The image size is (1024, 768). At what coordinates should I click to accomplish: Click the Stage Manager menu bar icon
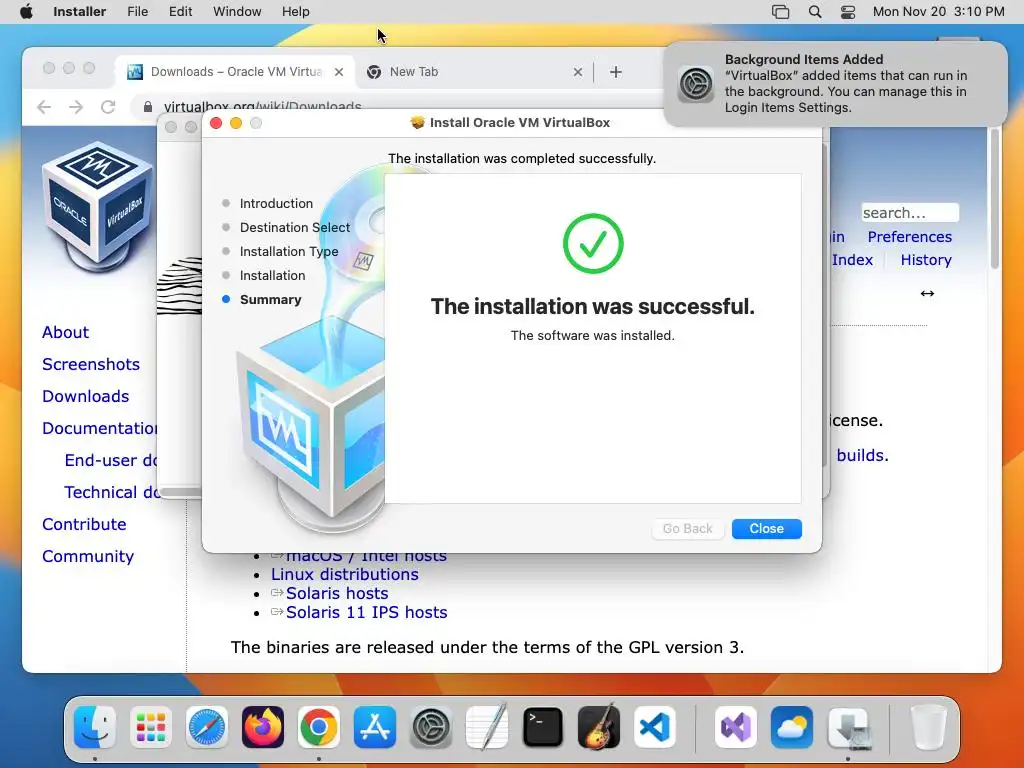(x=780, y=12)
